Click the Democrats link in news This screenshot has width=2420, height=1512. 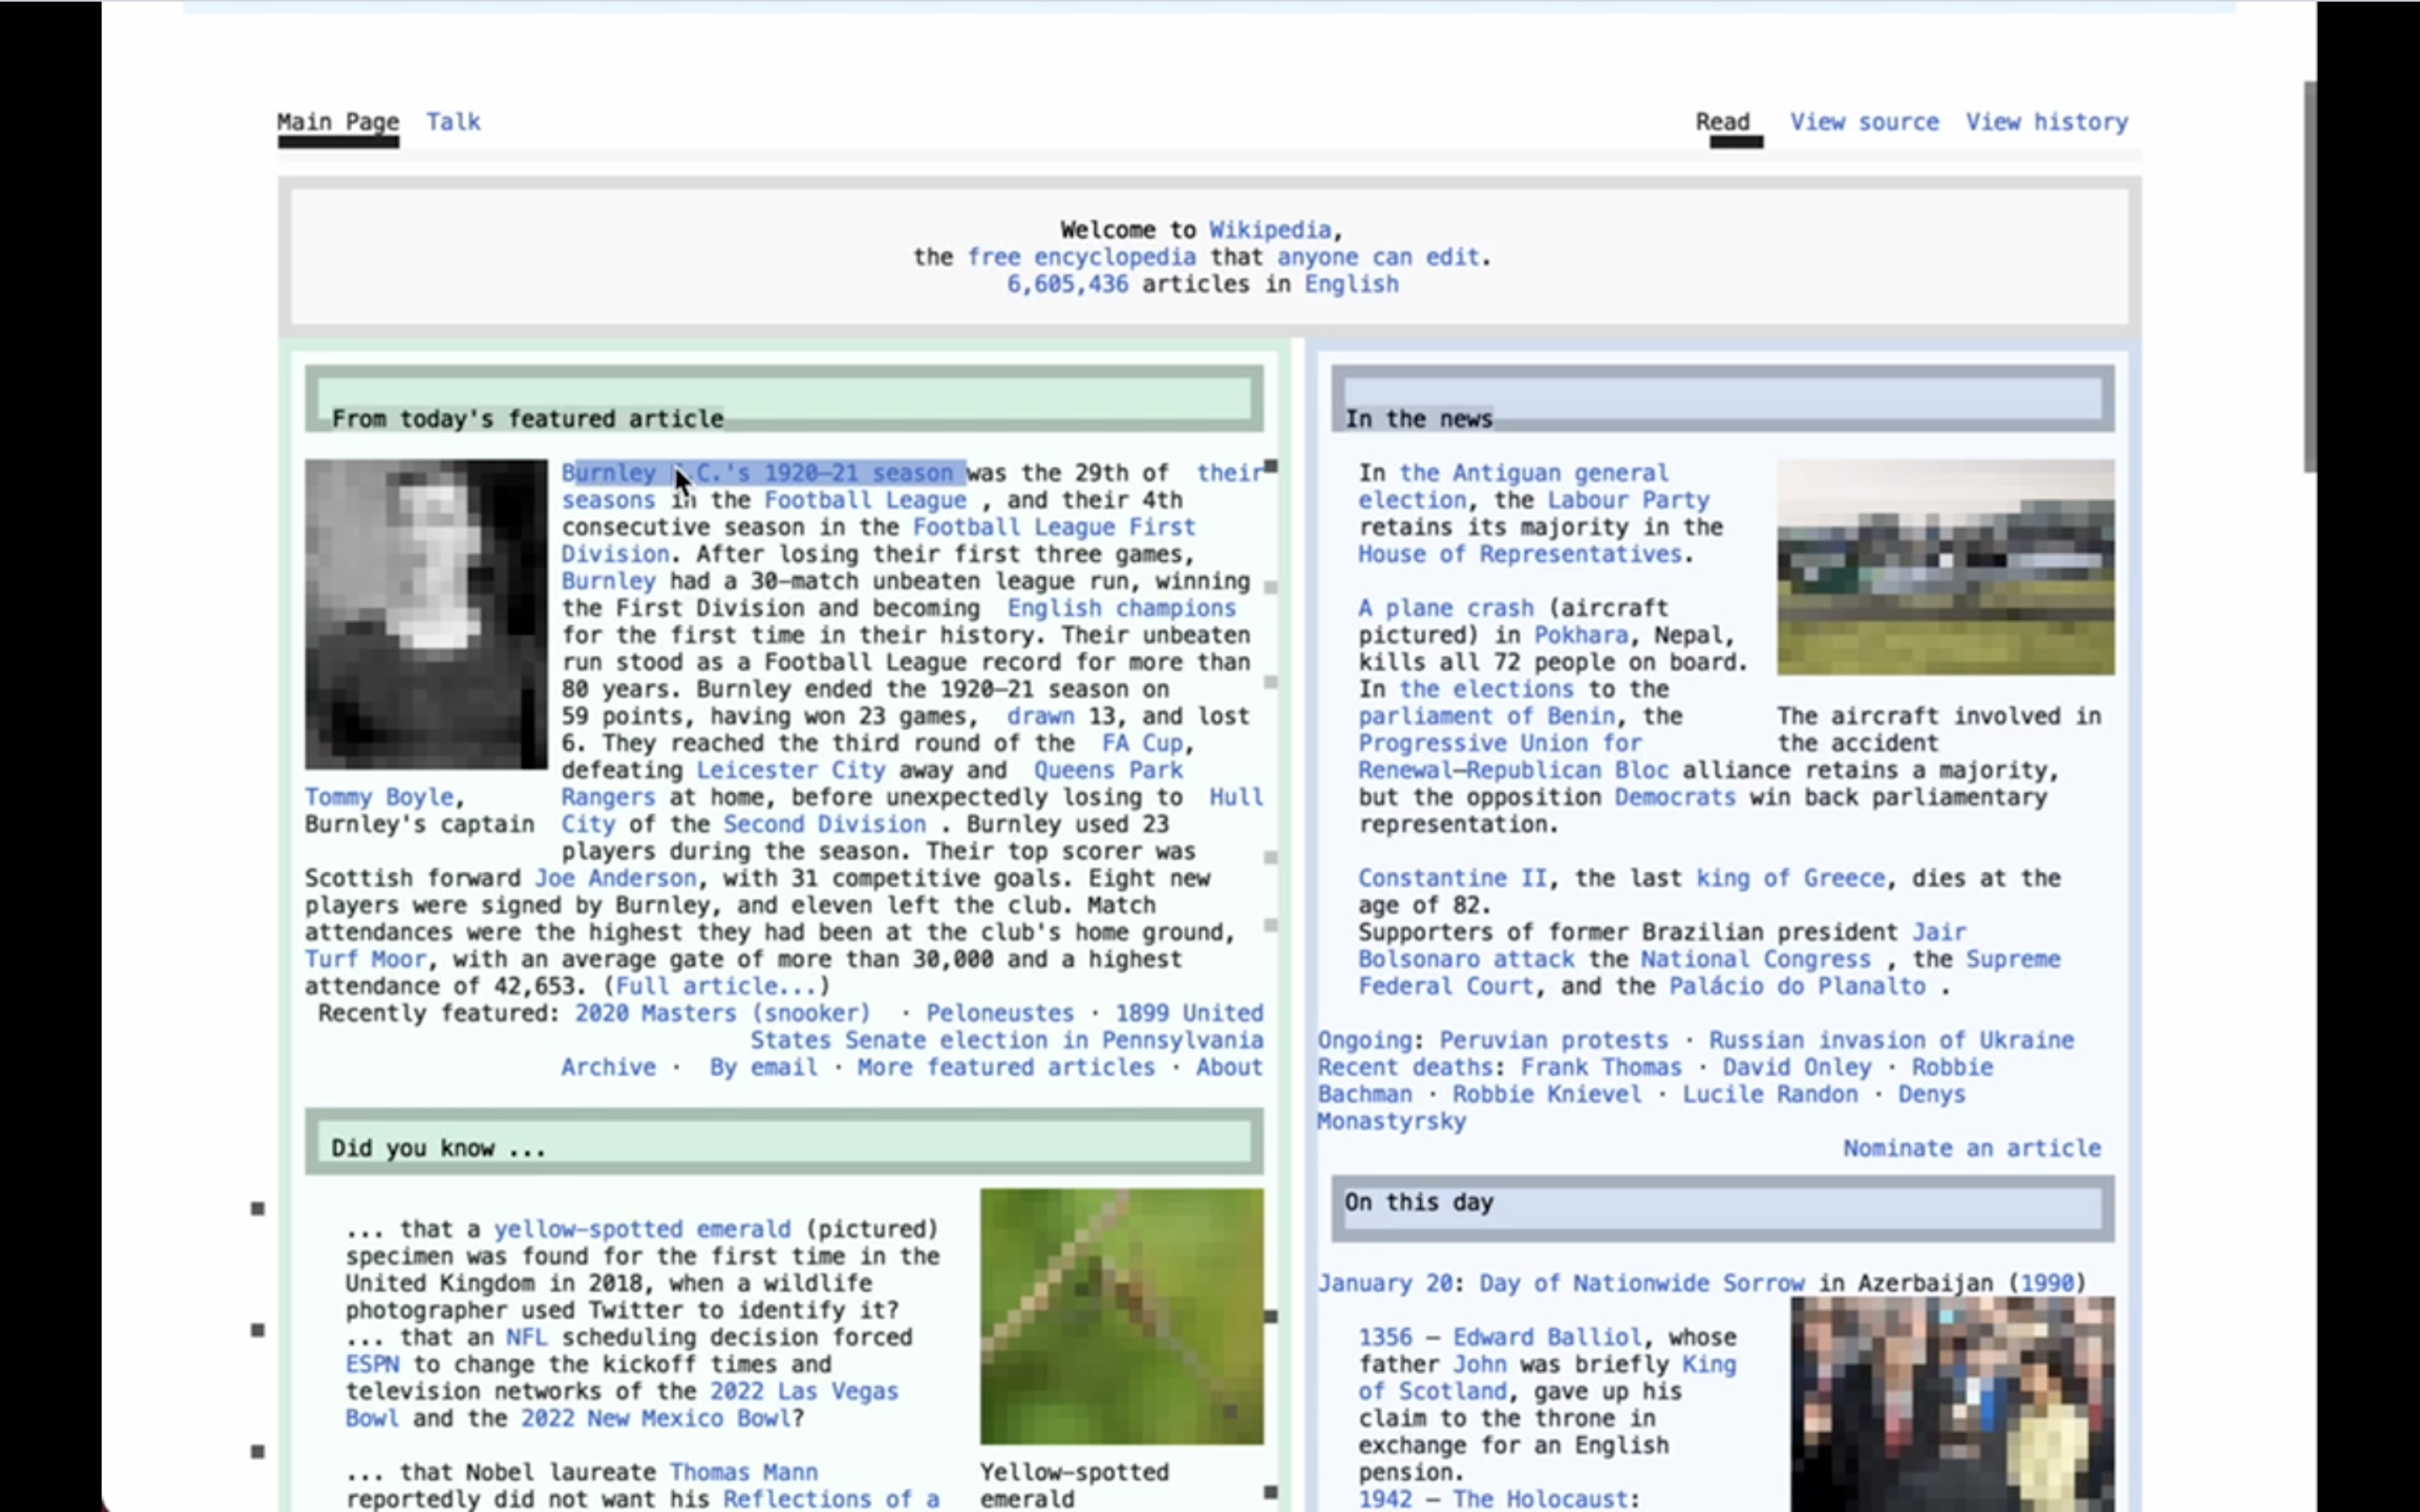tap(1675, 797)
